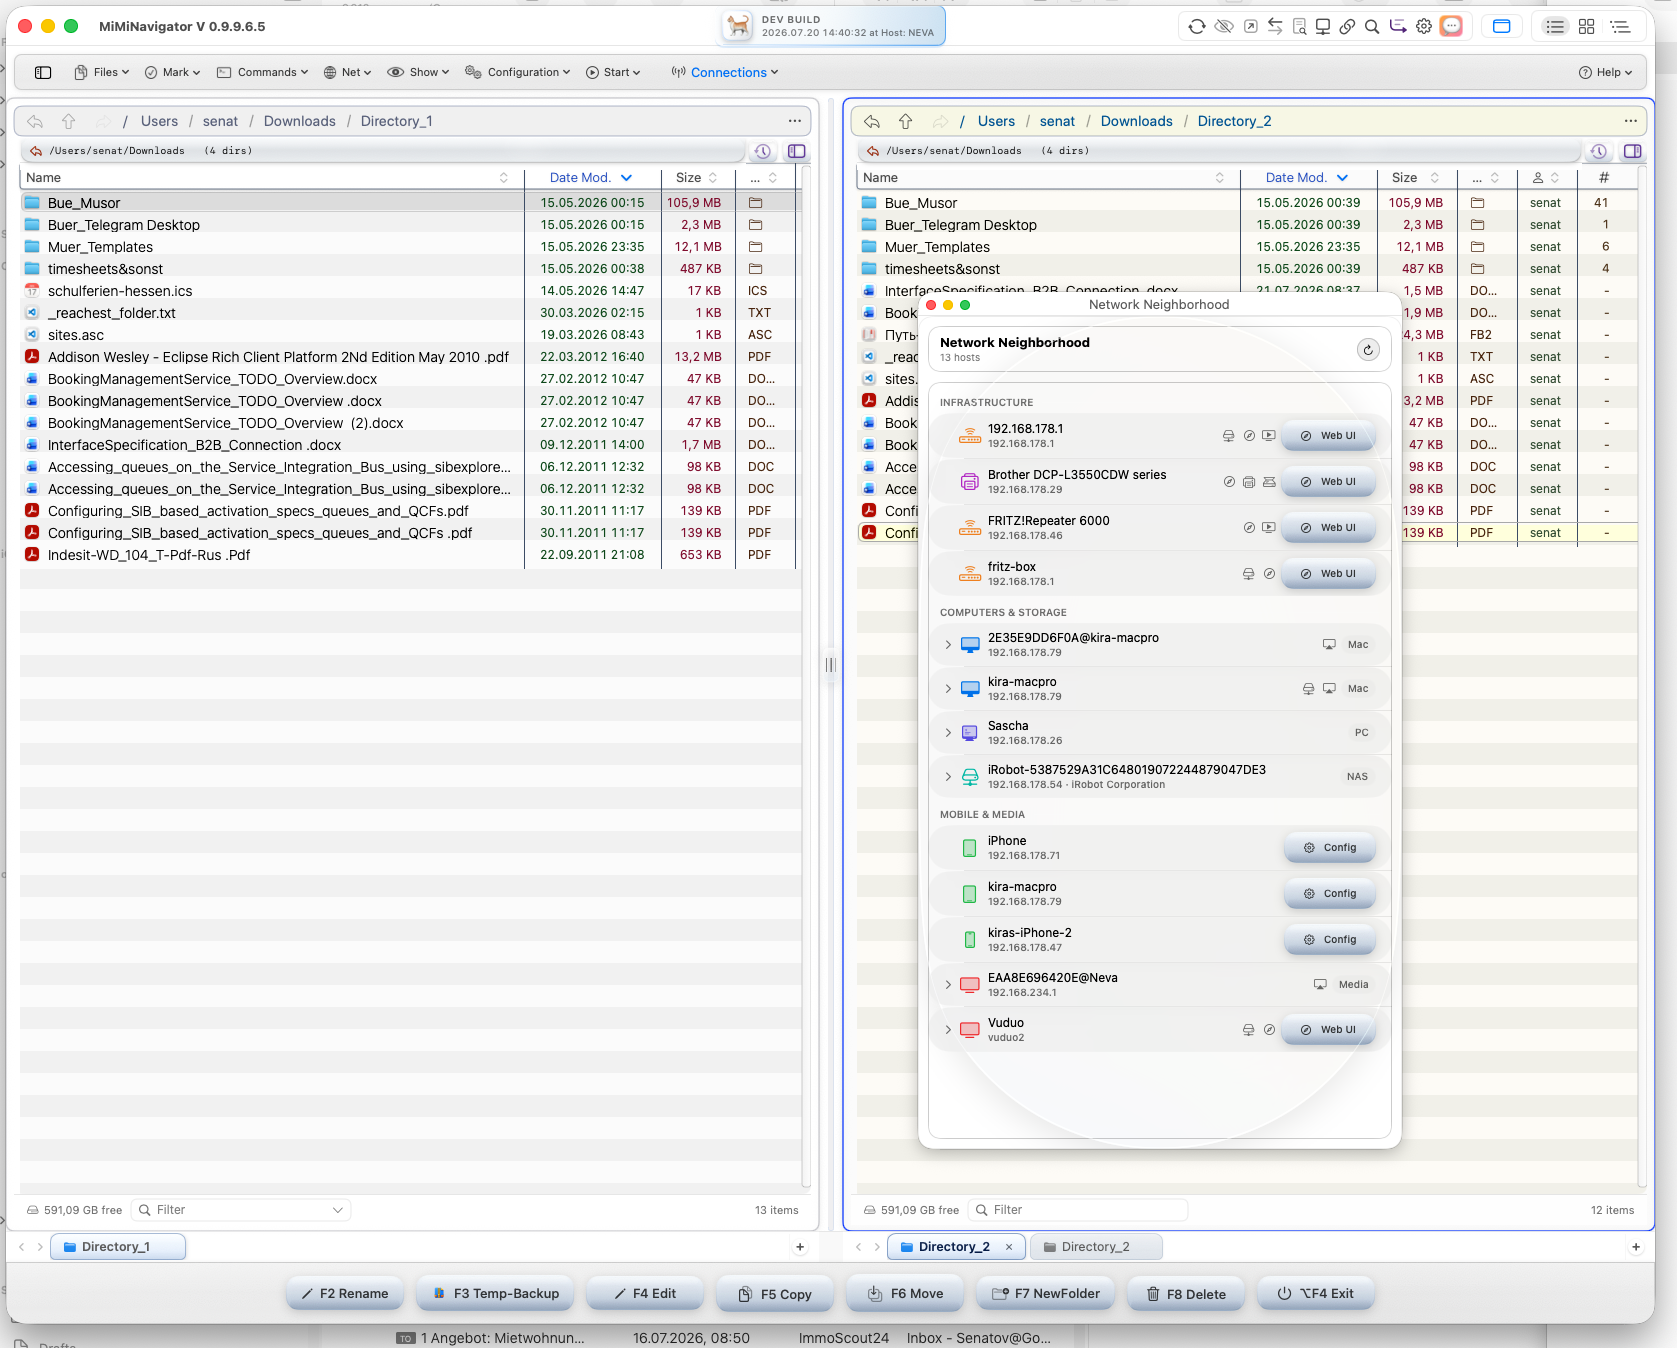Click the printer icon in the Brother row
Image resolution: width=1677 pixels, height=1348 pixels.
click(1249, 482)
